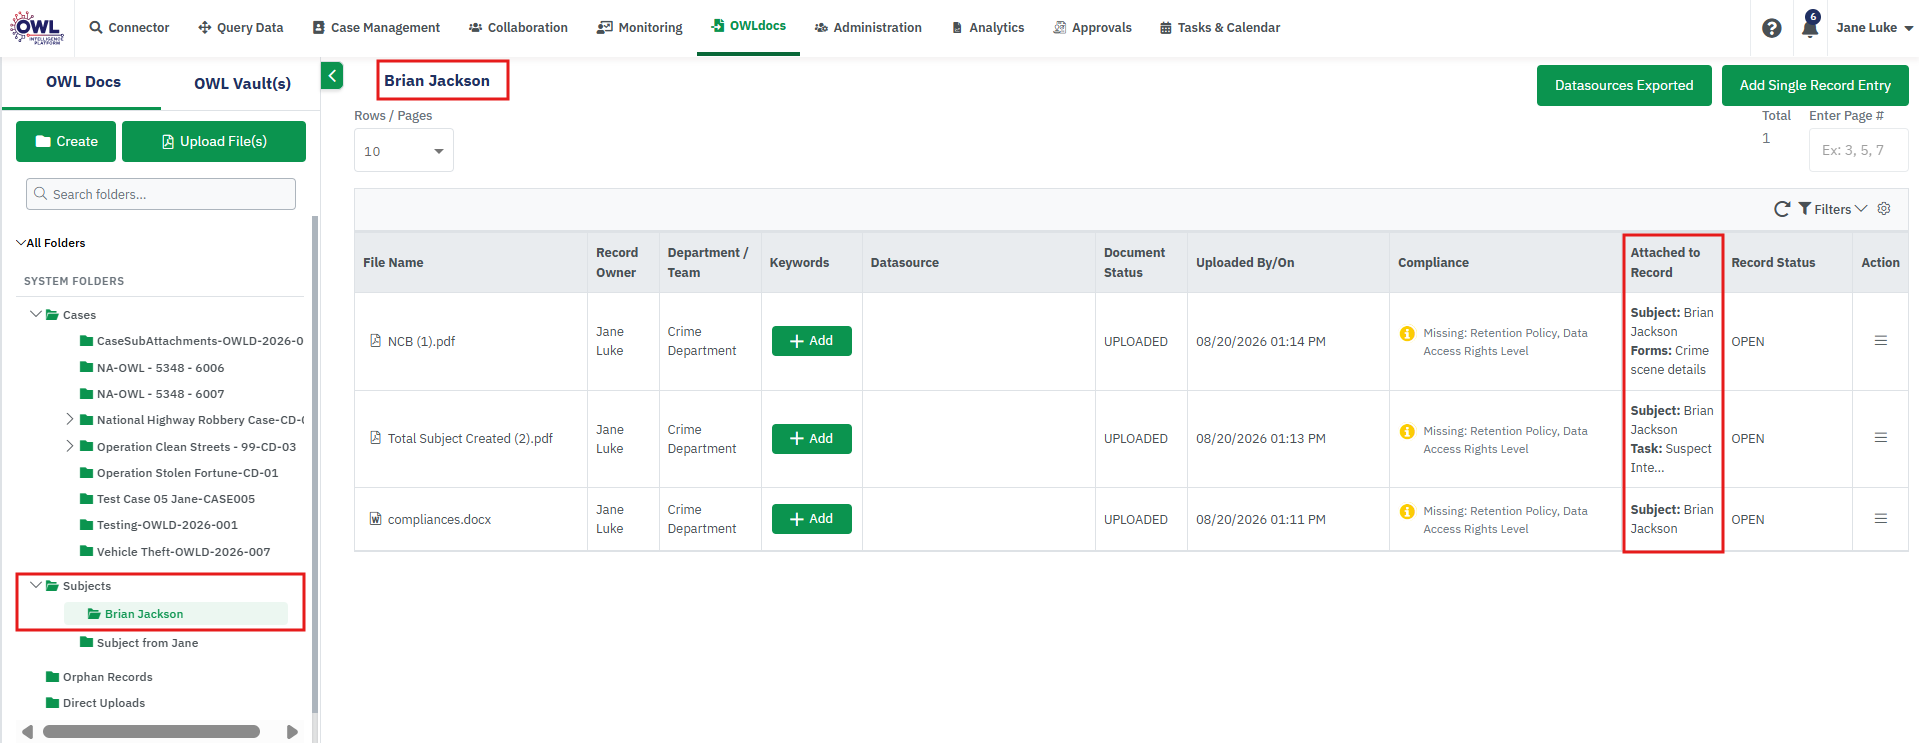This screenshot has width=1919, height=743.
Task: Open the Approvals menu
Action: click(1092, 28)
